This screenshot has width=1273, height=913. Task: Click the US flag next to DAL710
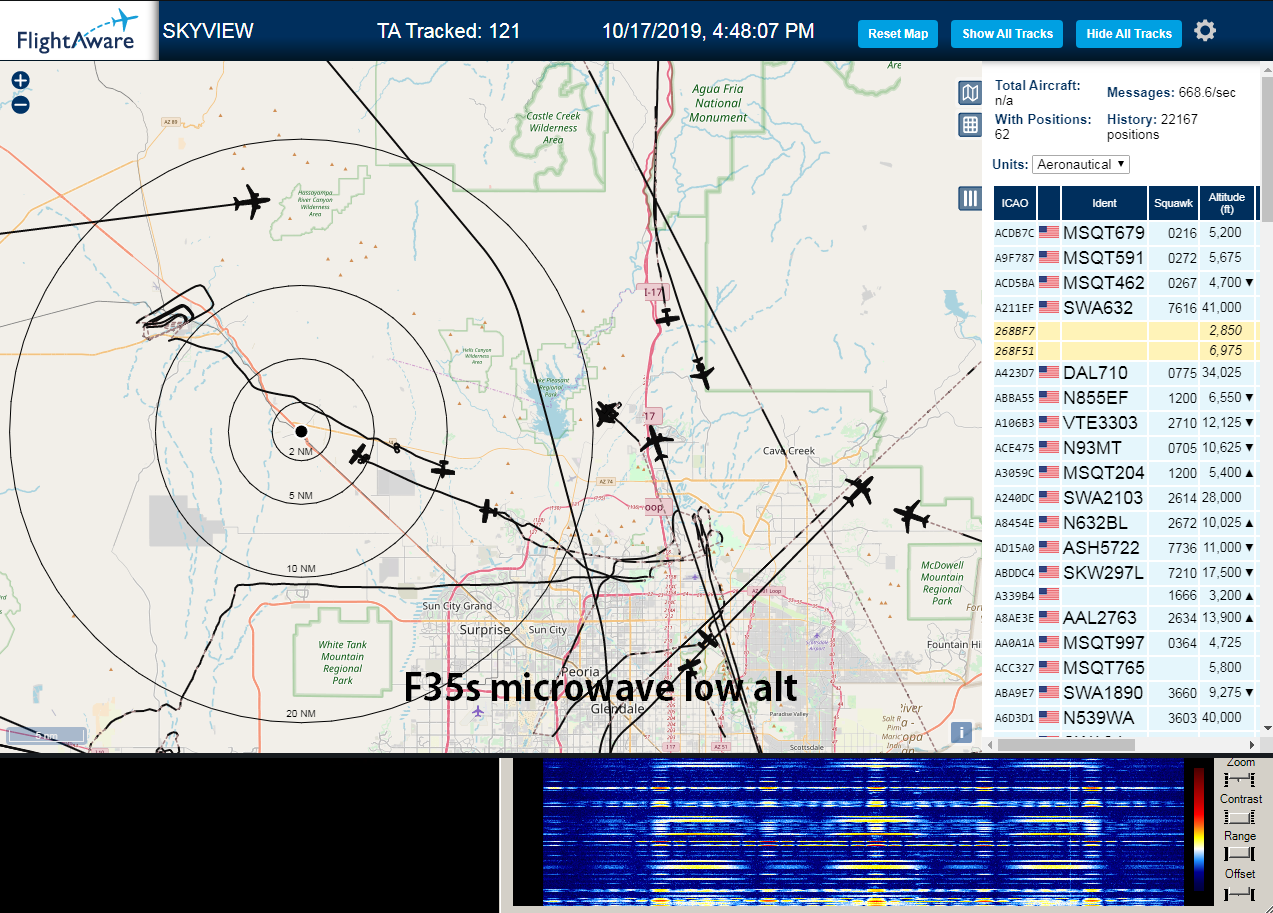[x=1049, y=372]
